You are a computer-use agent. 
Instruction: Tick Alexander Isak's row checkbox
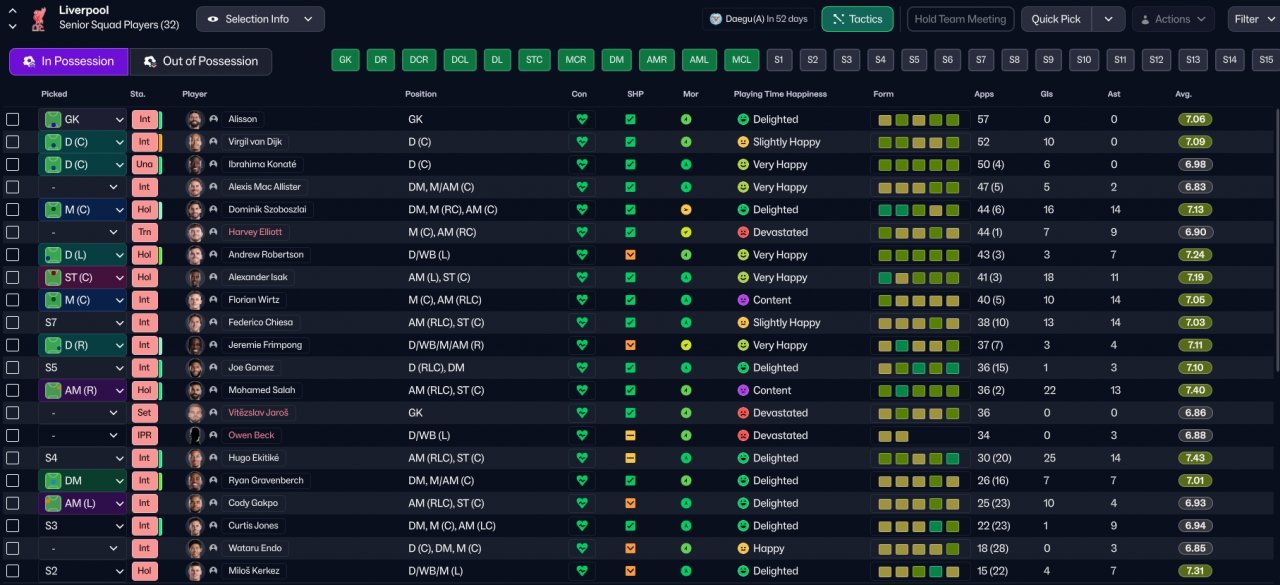click(x=12, y=277)
